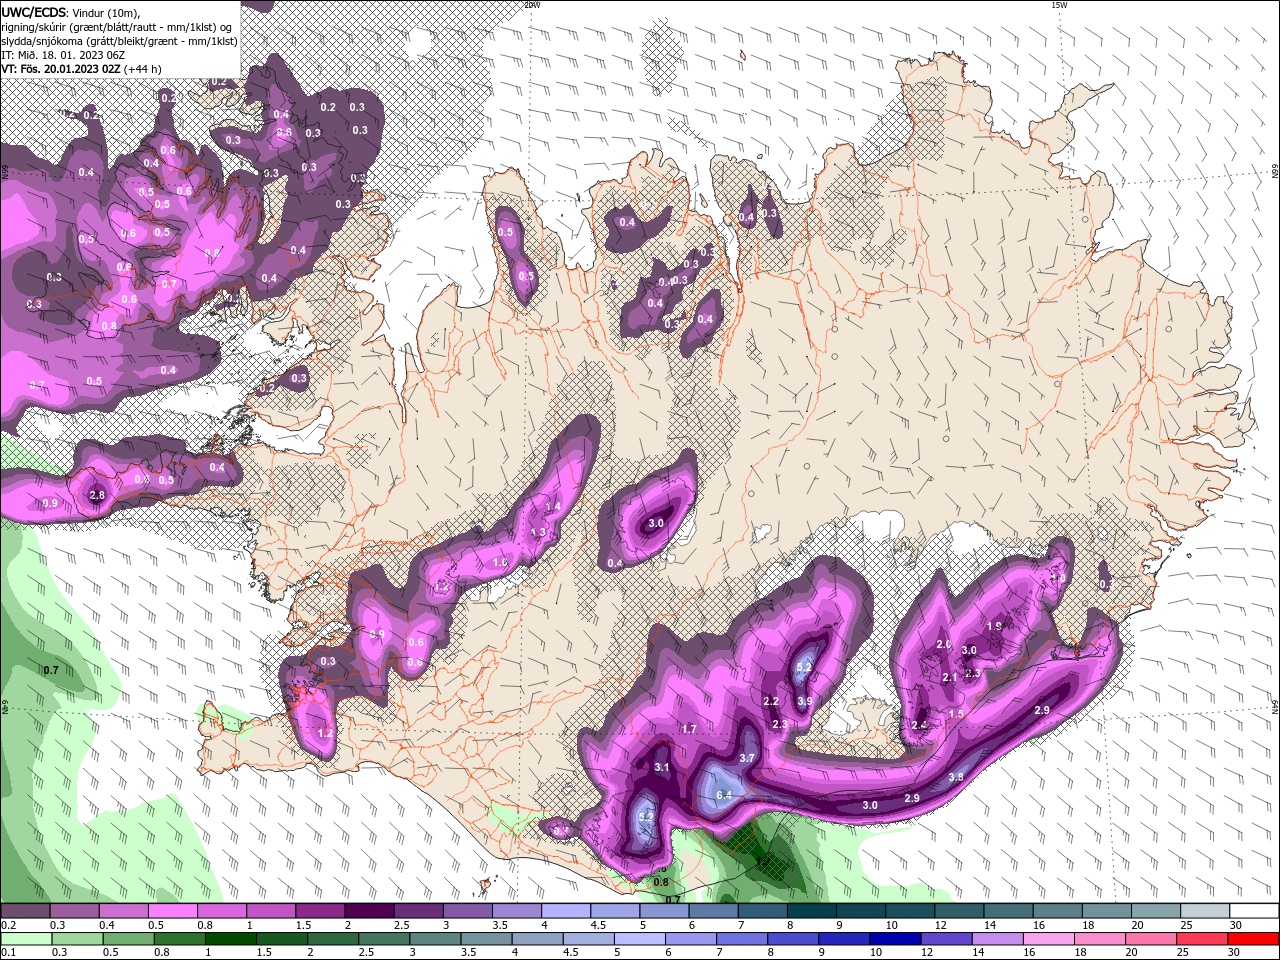Screen dimensions: 1280x960
Task: Click the 2.2 precipitation value on the map
Action: (771, 702)
